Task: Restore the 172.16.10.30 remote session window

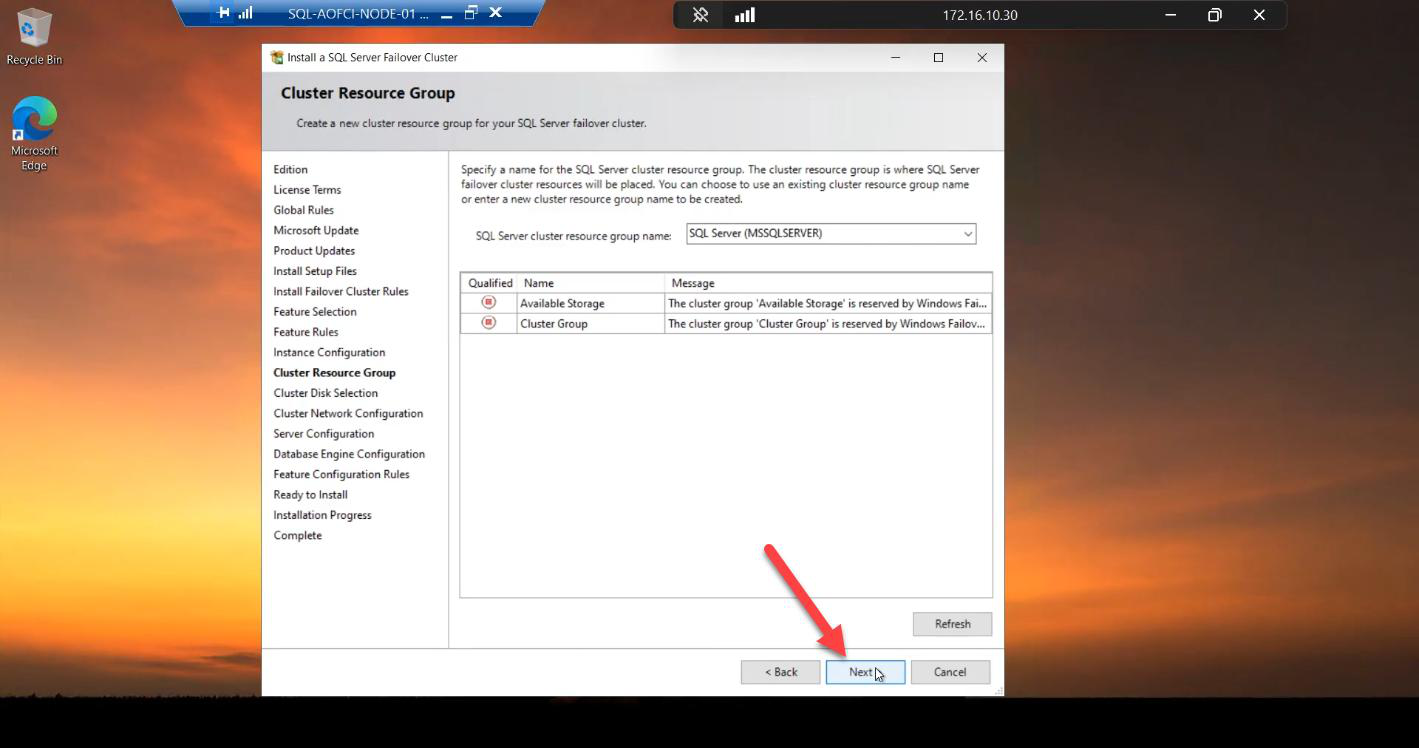Action: [1214, 15]
